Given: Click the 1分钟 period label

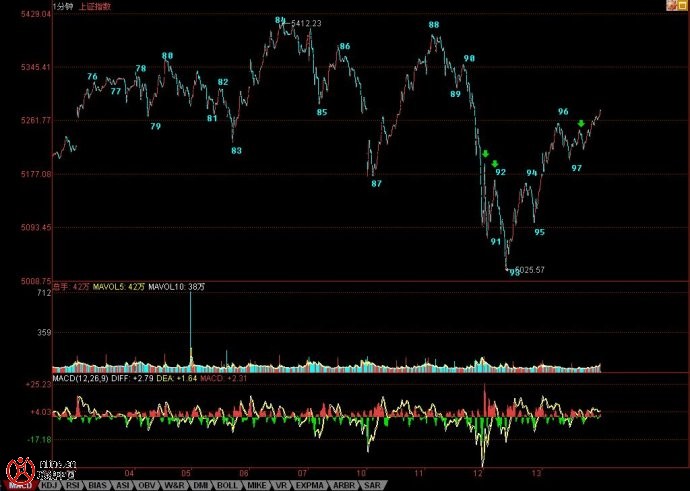Looking at the screenshot, I should click(x=64, y=5).
